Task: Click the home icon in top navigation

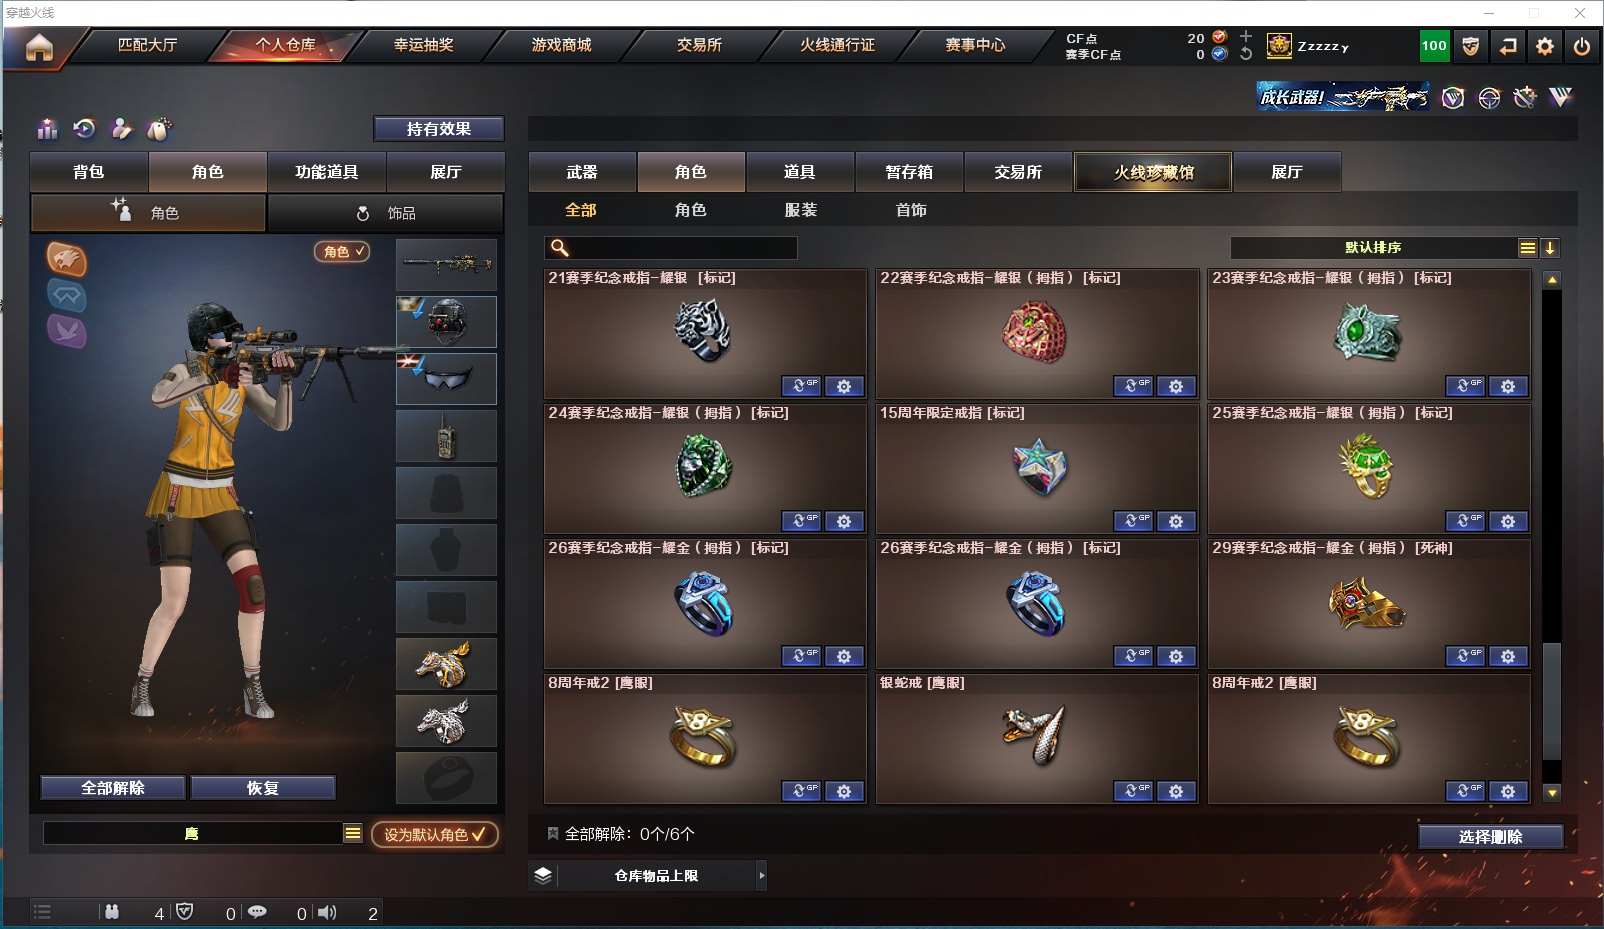Action: point(39,47)
